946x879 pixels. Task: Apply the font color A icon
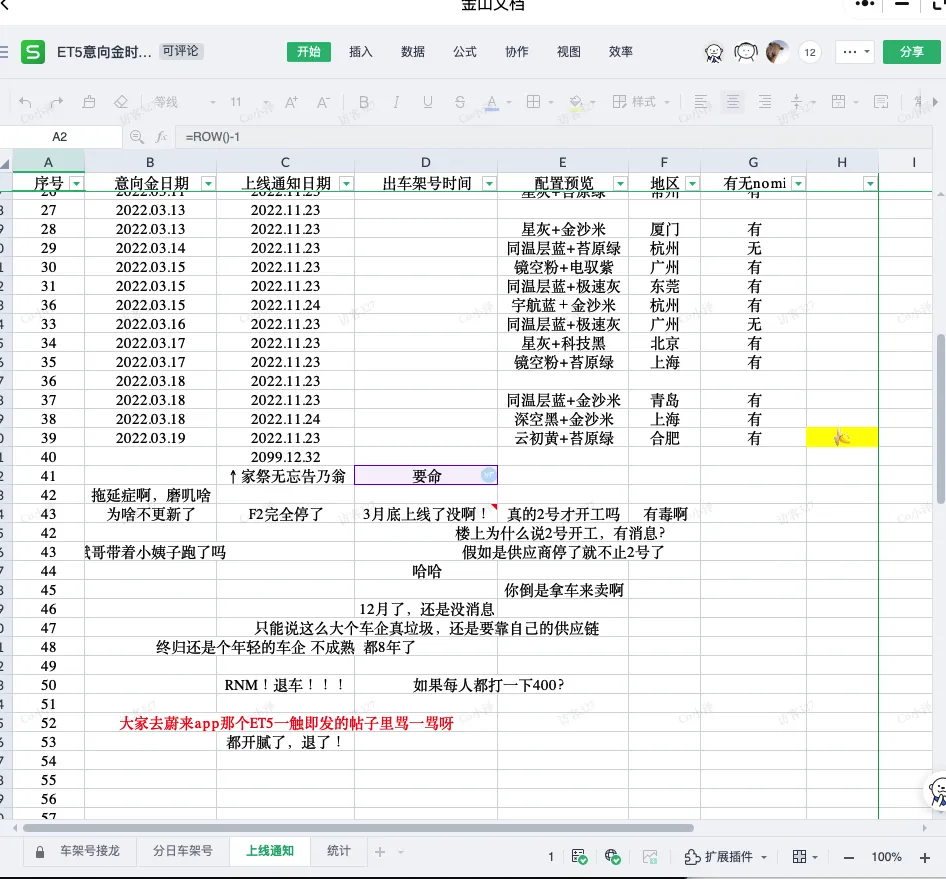click(x=492, y=102)
